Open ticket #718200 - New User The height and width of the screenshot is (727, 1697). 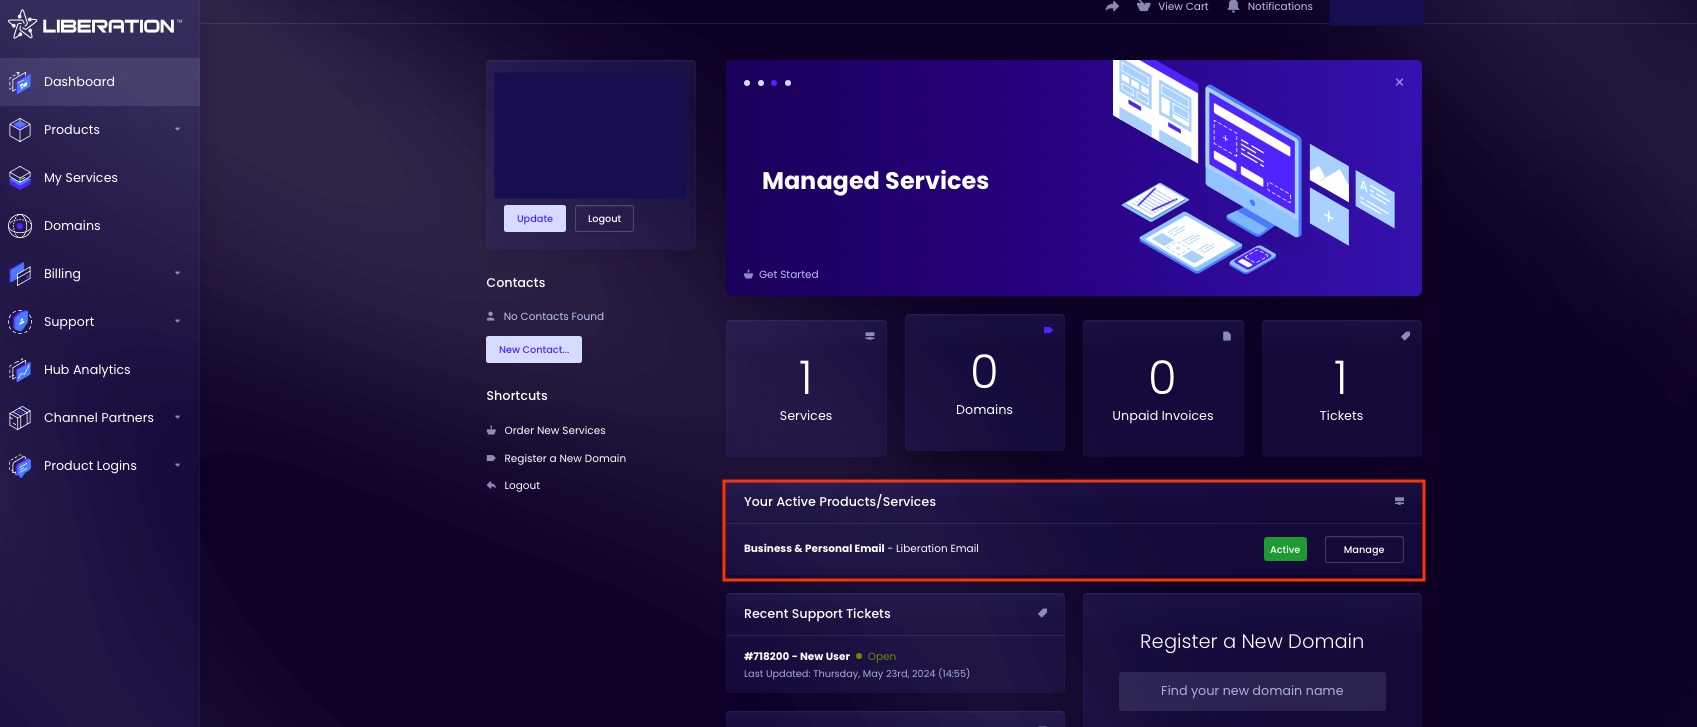tap(797, 657)
